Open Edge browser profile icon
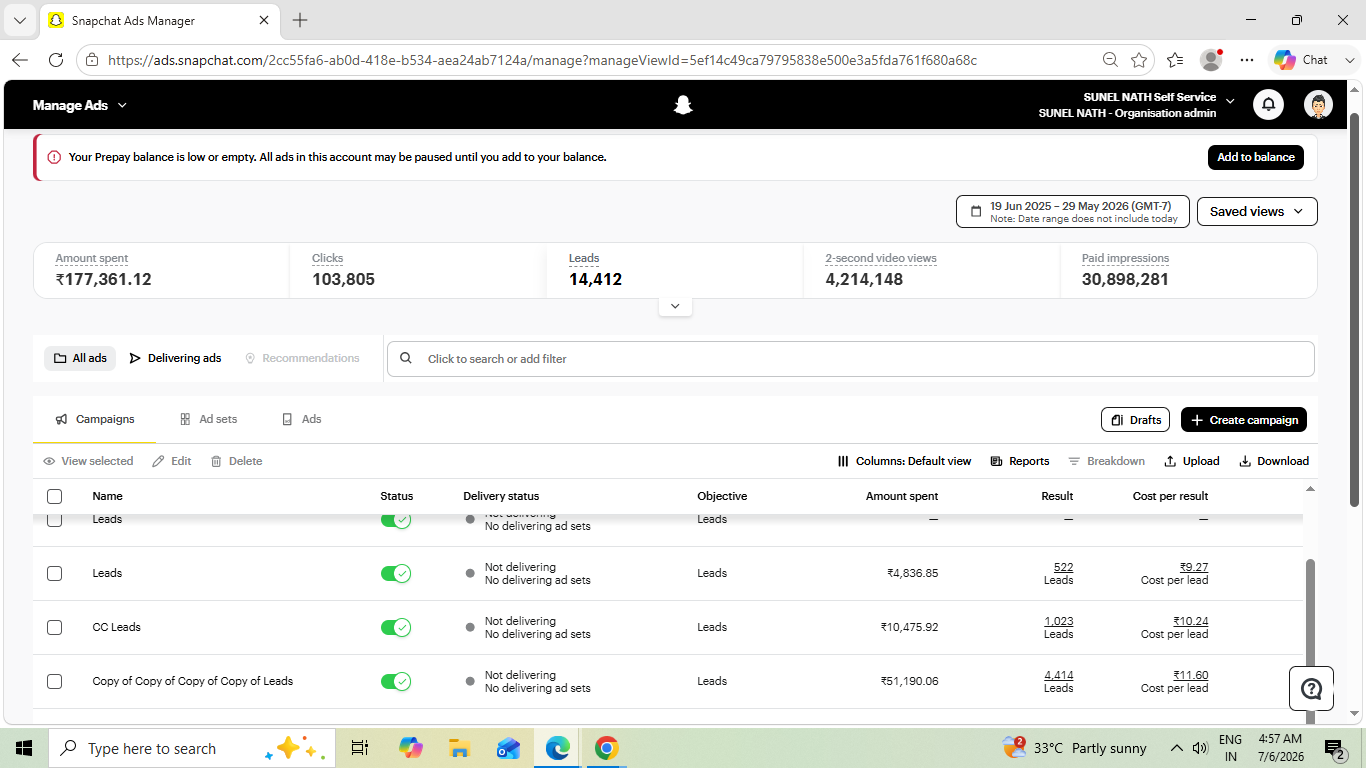This screenshot has height=768, width=1366. pos(1211,60)
